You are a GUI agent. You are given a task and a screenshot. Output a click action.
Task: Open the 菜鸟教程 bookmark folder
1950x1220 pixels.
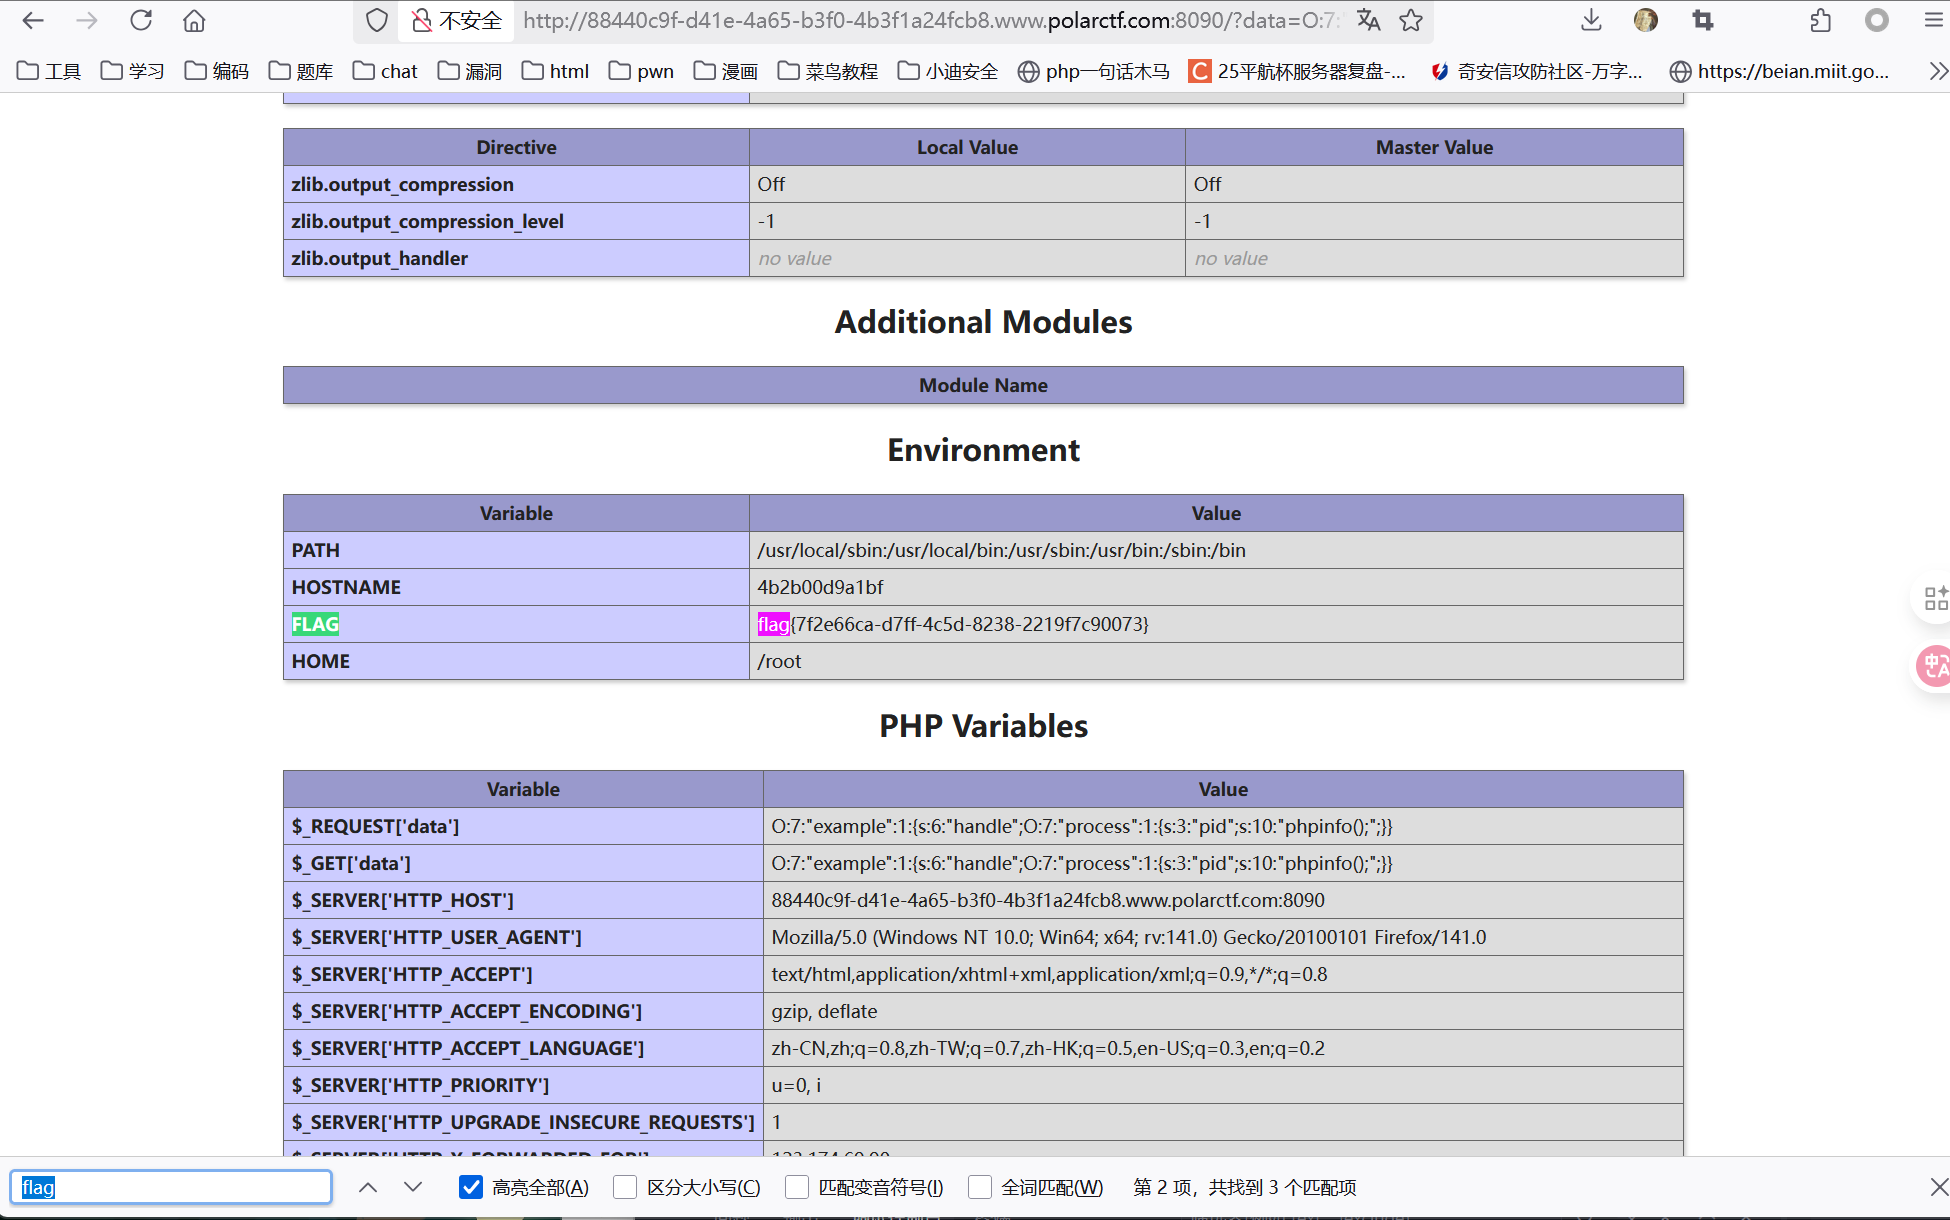tap(828, 71)
